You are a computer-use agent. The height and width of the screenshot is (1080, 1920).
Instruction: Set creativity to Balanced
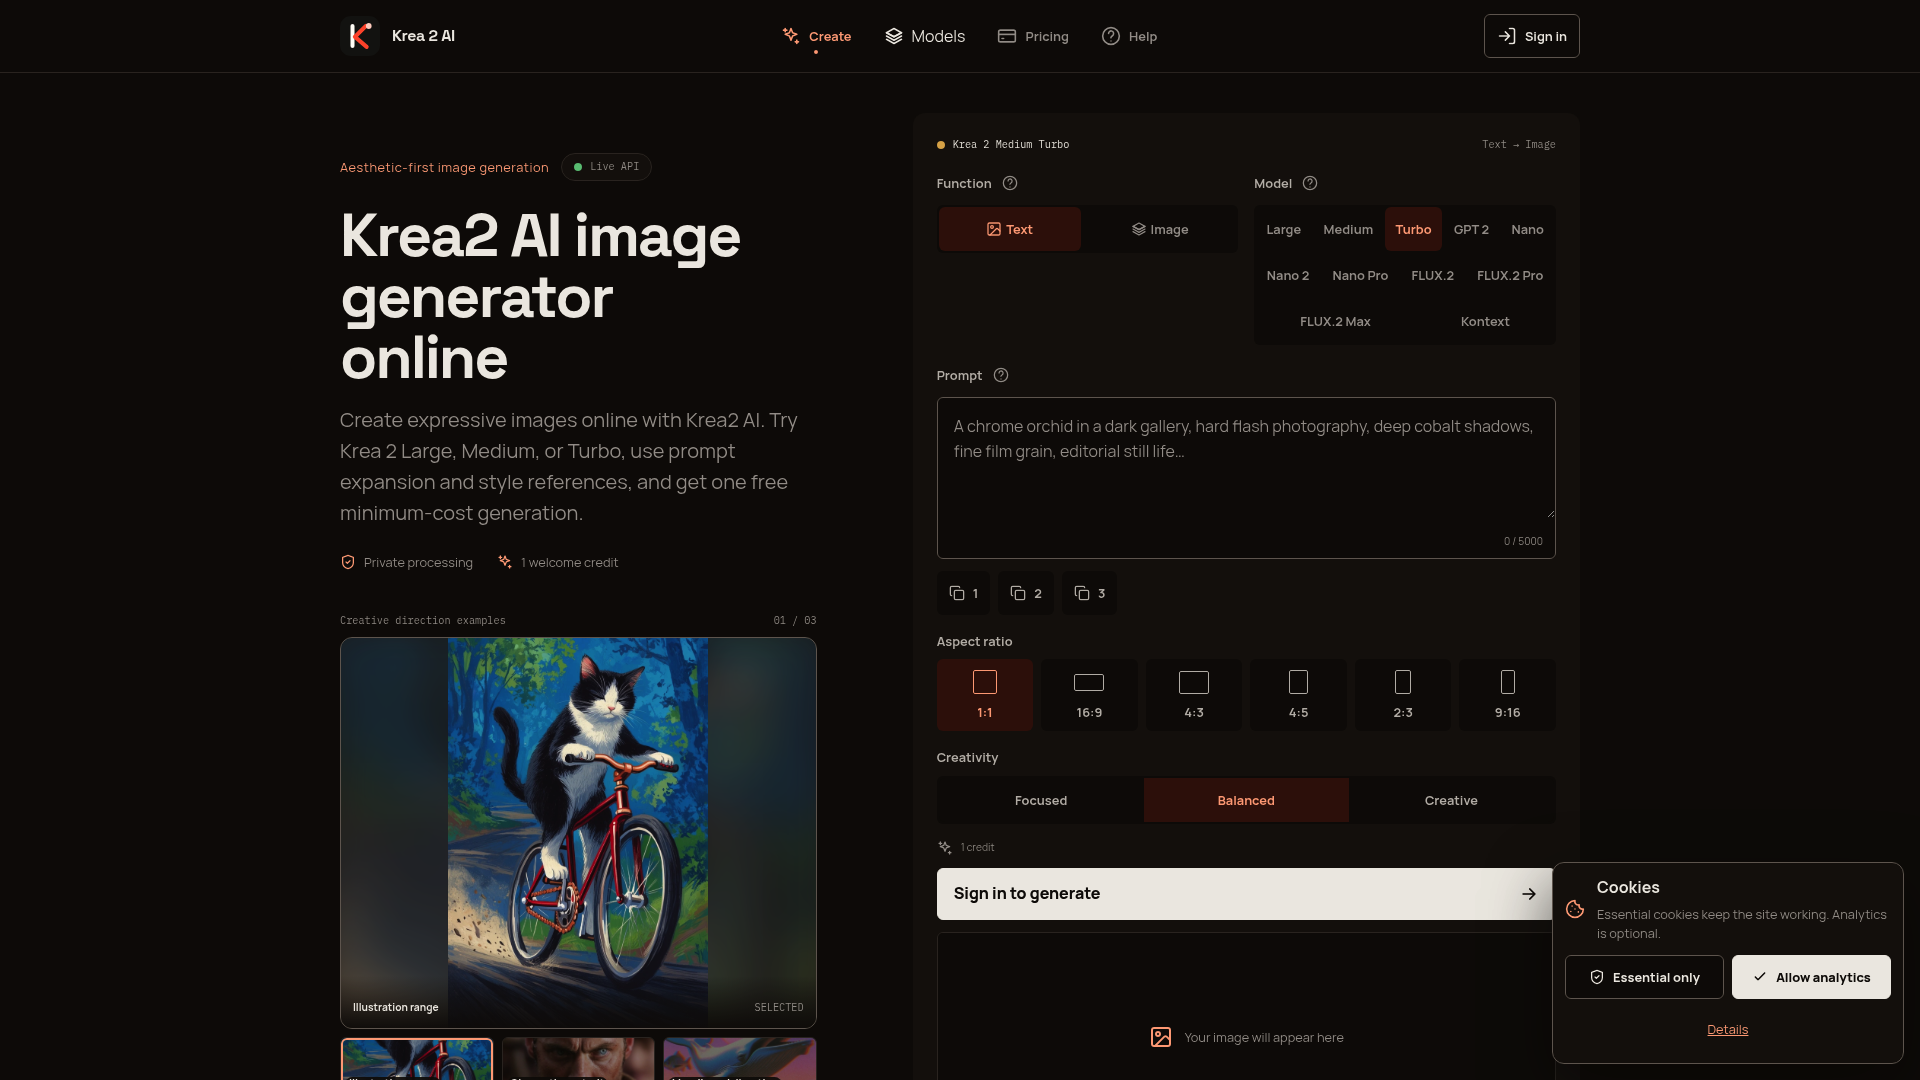(1246, 800)
